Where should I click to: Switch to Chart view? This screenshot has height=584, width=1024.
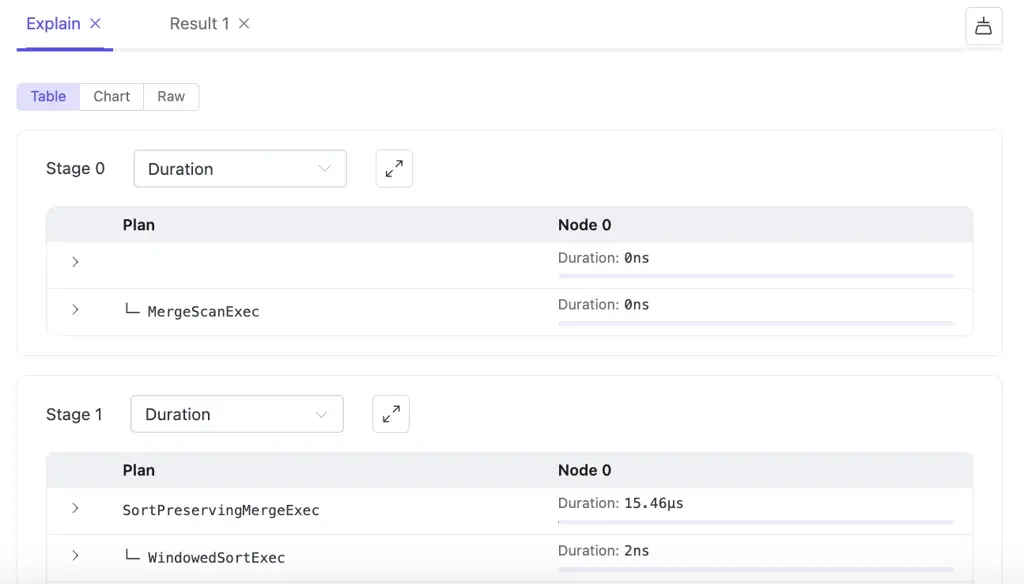point(111,96)
